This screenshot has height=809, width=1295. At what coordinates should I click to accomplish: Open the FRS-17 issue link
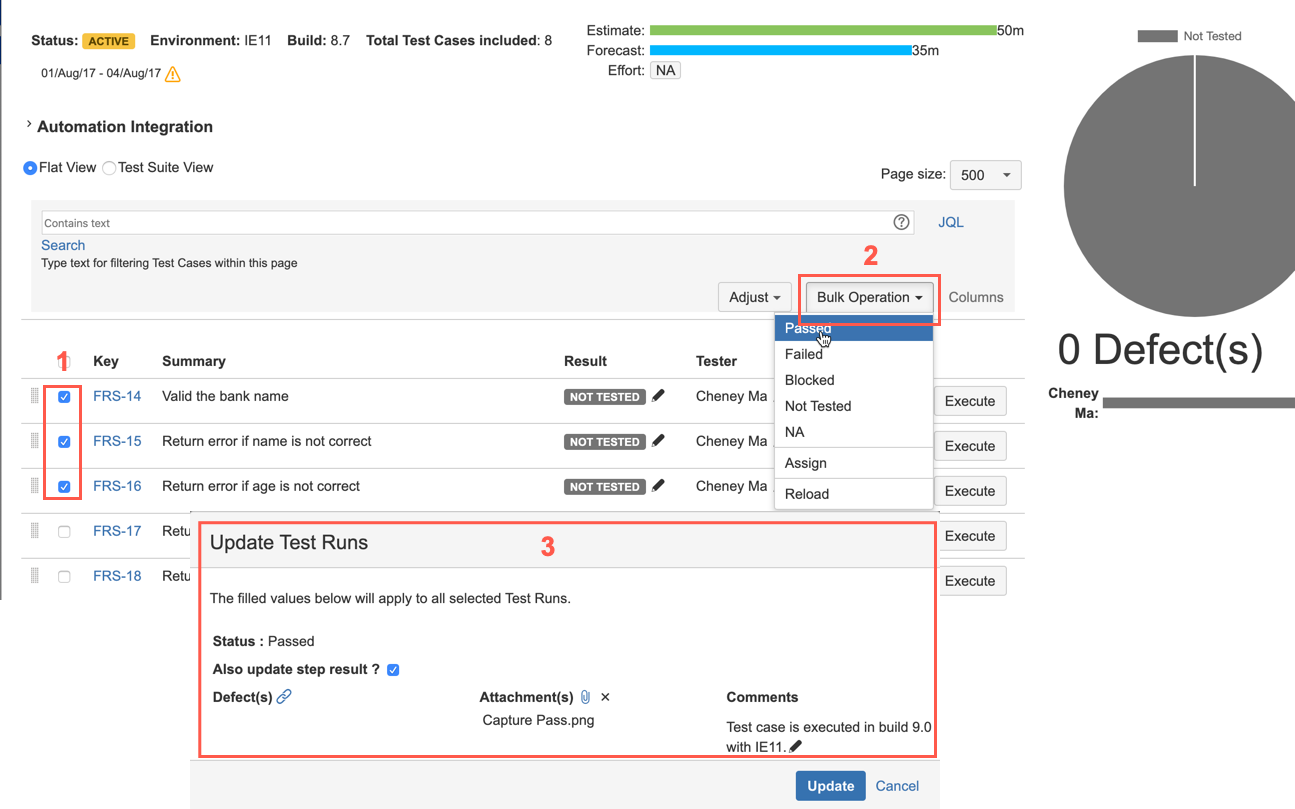(117, 531)
